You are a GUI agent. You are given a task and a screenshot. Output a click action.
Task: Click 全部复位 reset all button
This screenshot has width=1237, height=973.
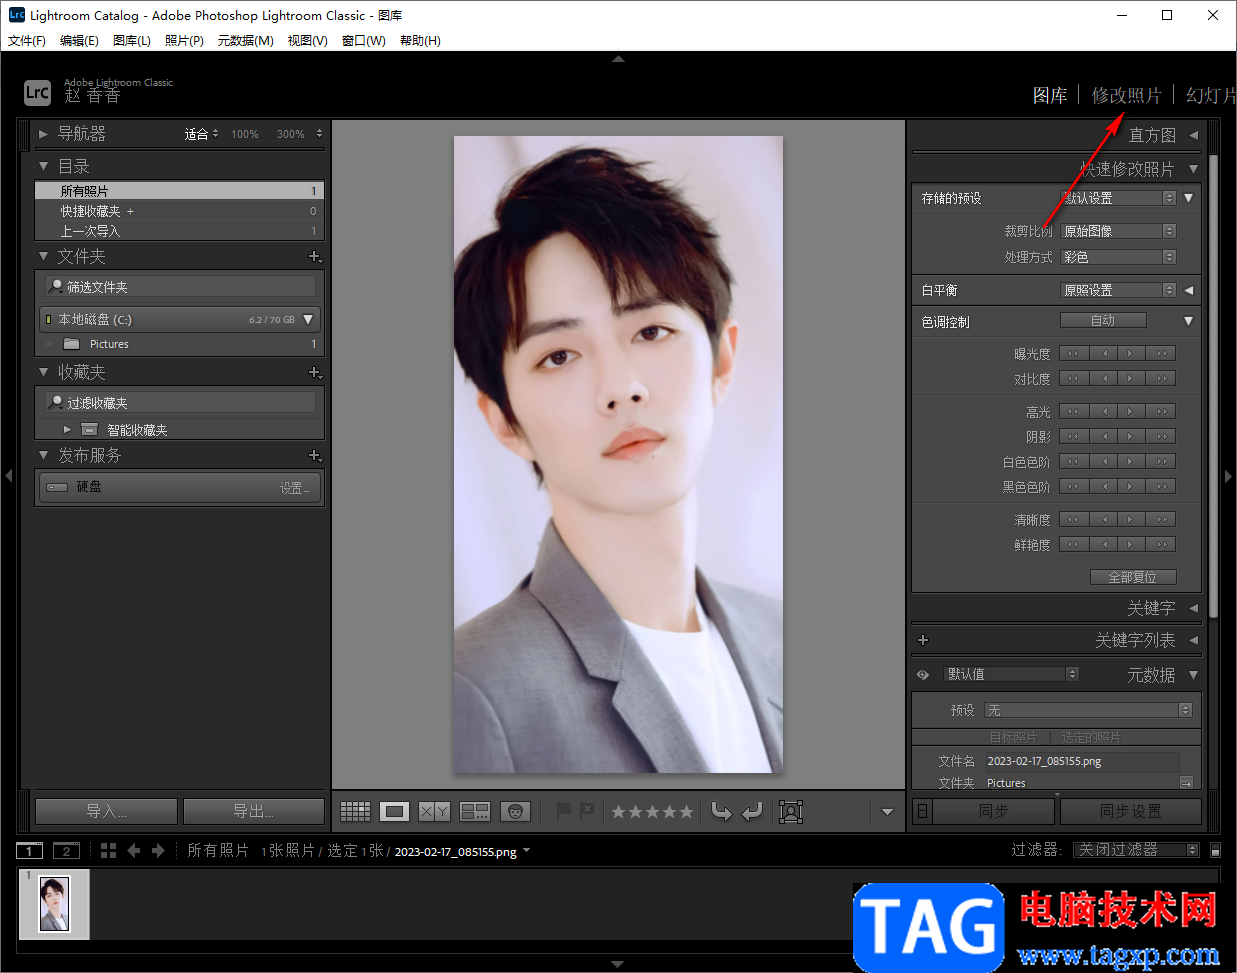click(x=1133, y=577)
